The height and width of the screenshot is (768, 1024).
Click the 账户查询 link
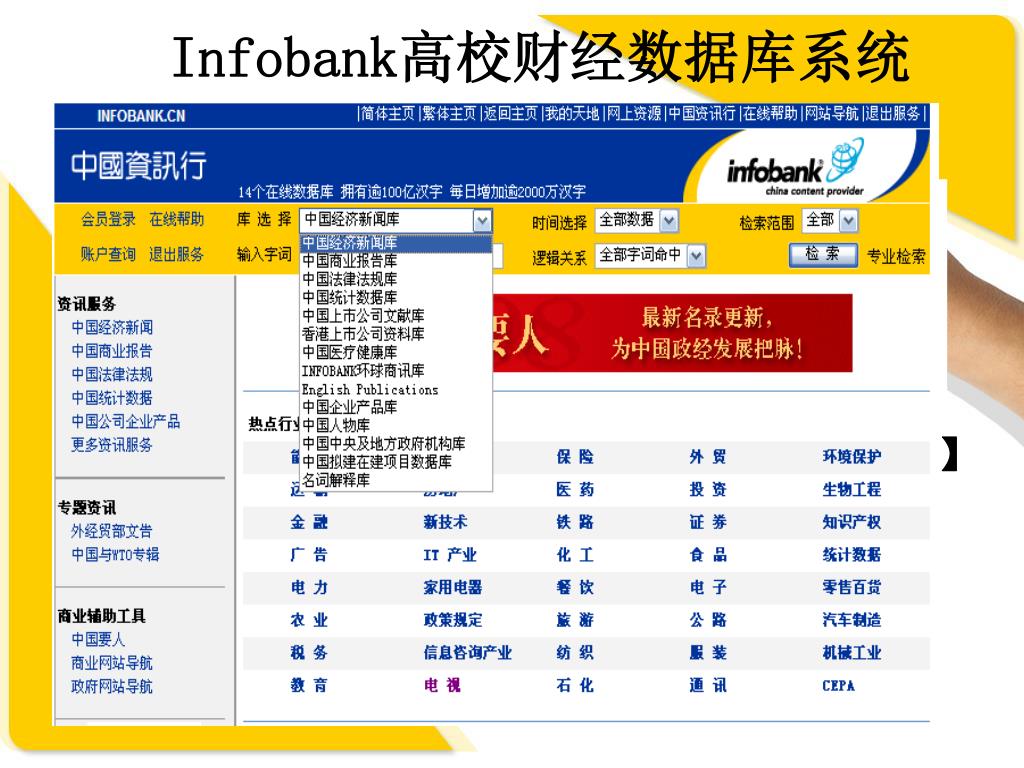(x=108, y=254)
